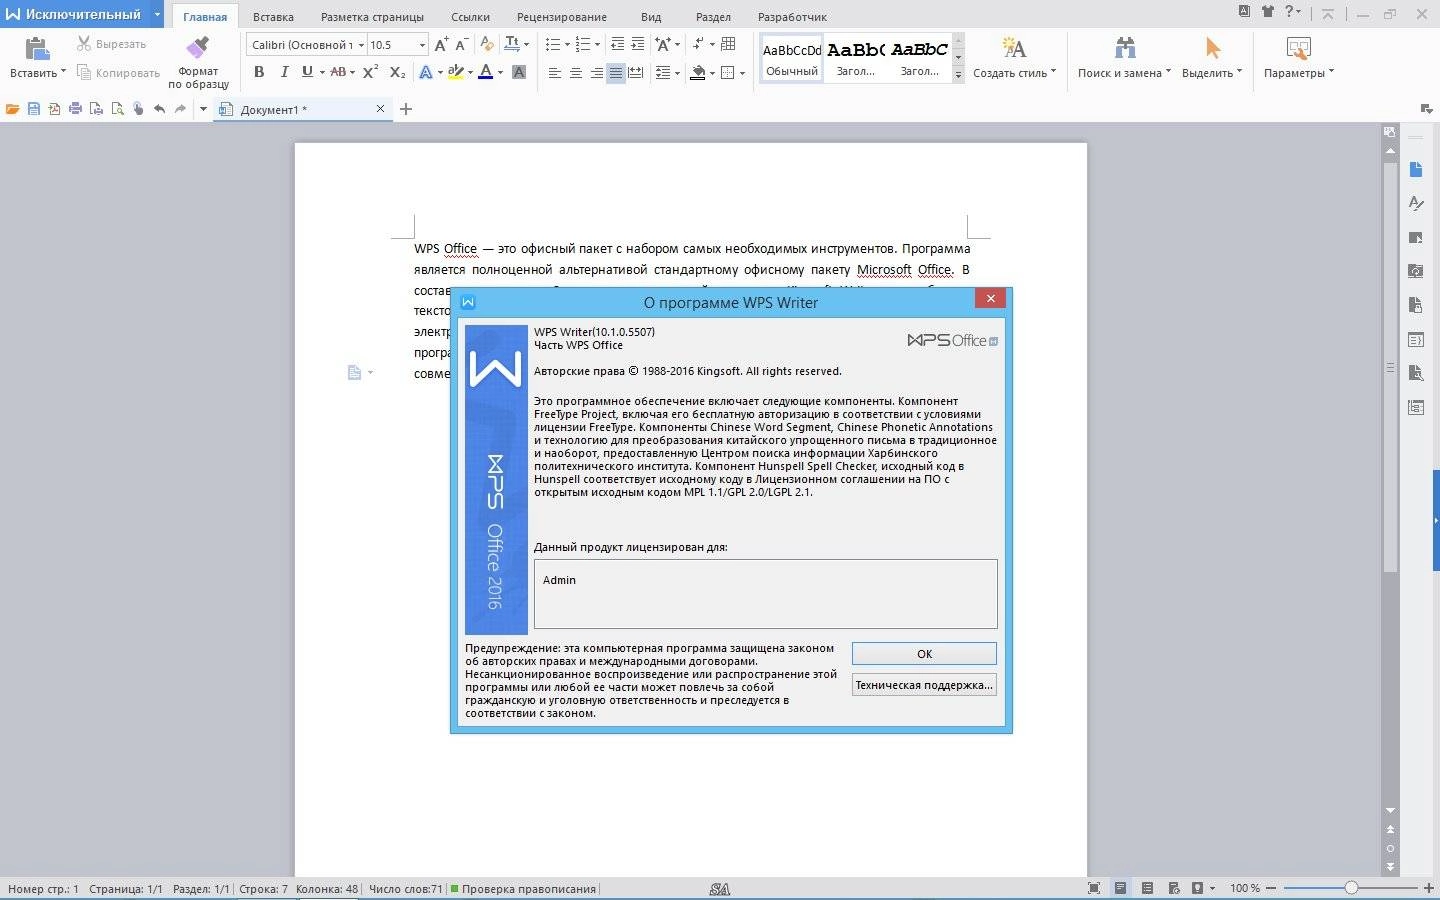Click the Select (Выделить) cursor tool

1212,57
